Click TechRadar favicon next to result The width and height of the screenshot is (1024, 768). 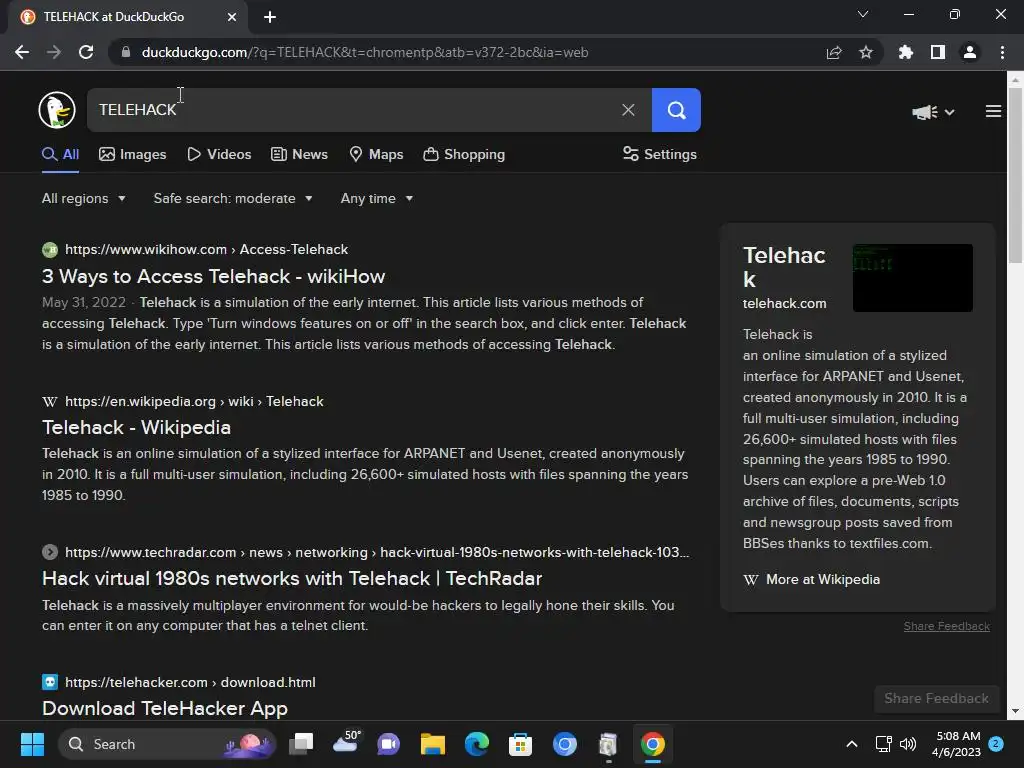coord(50,552)
